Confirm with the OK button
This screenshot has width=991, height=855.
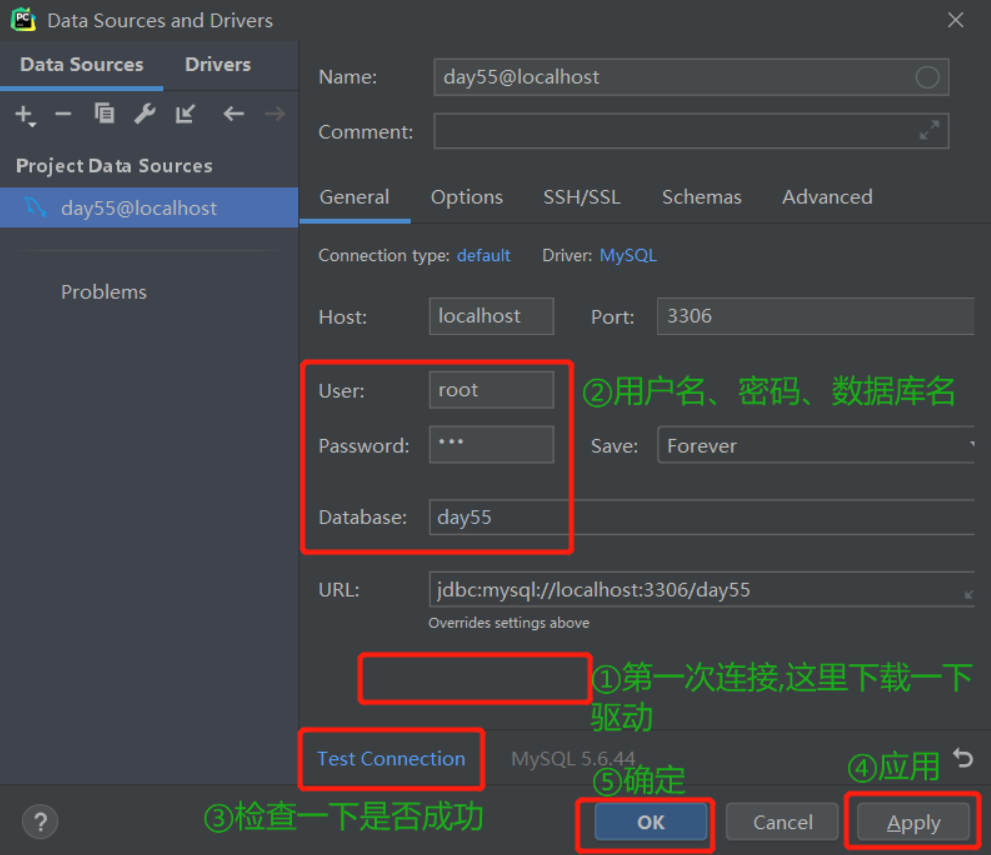pyautogui.click(x=650, y=822)
